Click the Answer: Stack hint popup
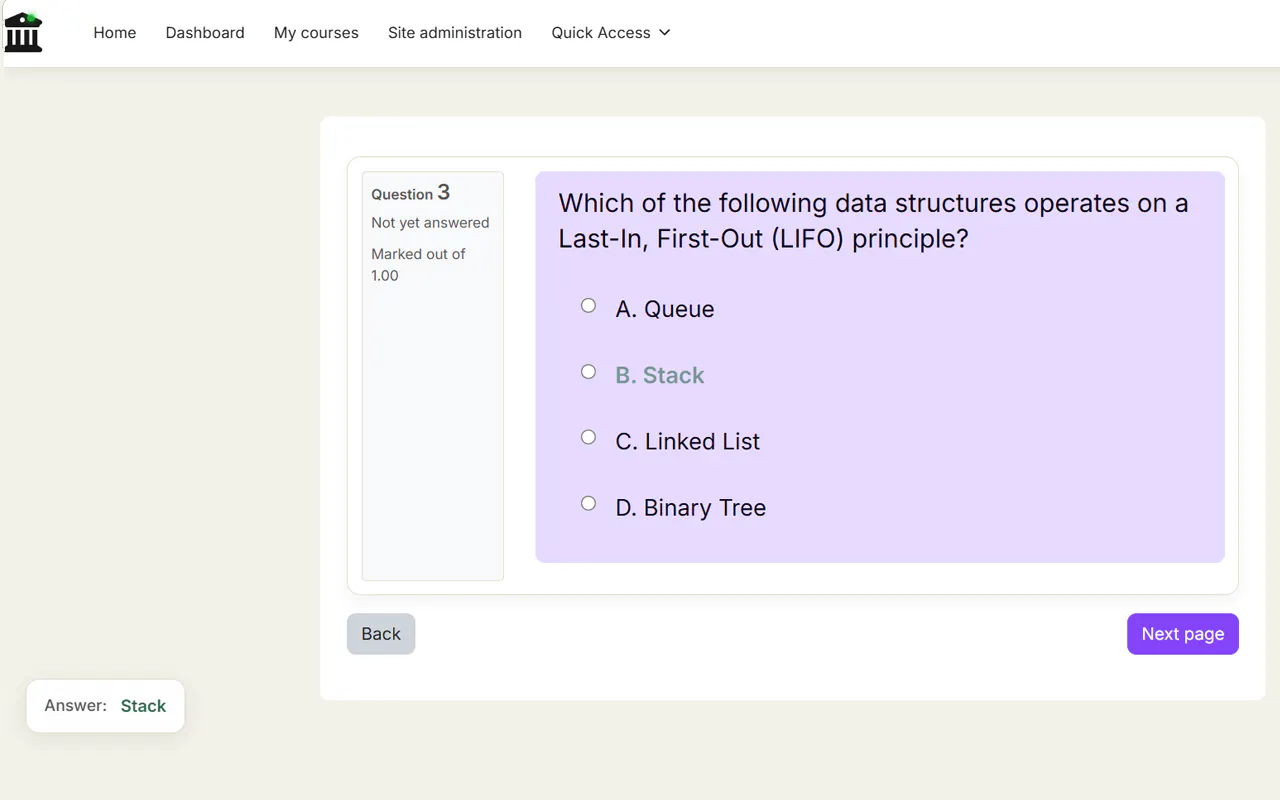This screenshot has width=1280, height=800. [x=106, y=706]
